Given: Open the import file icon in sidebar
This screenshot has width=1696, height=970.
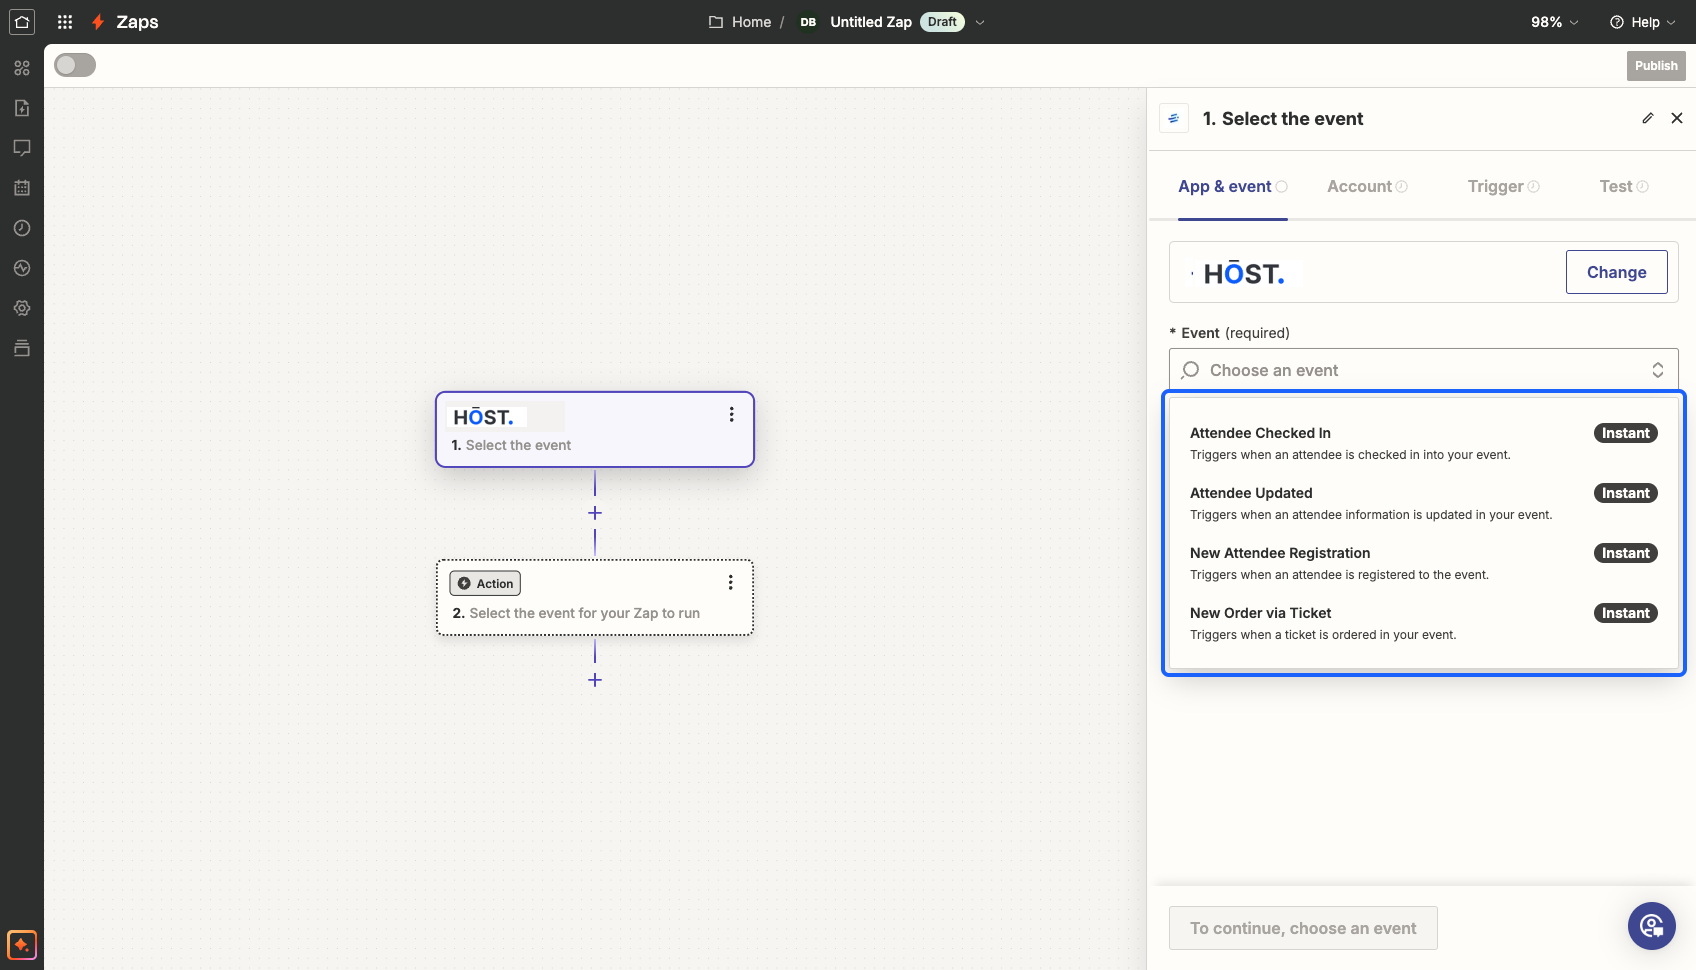Looking at the screenshot, I should [22, 108].
